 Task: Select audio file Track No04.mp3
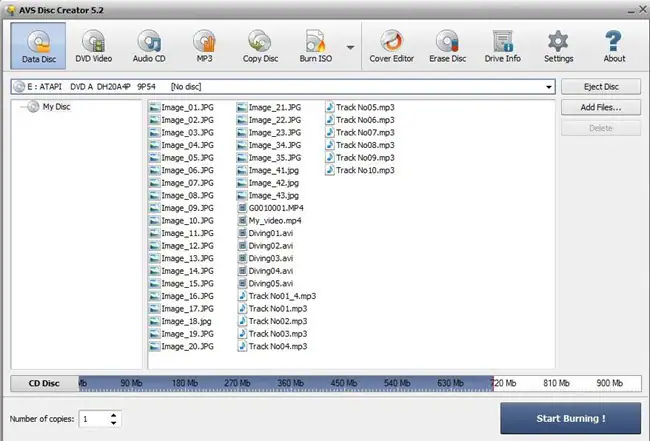click(x=273, y=346)
